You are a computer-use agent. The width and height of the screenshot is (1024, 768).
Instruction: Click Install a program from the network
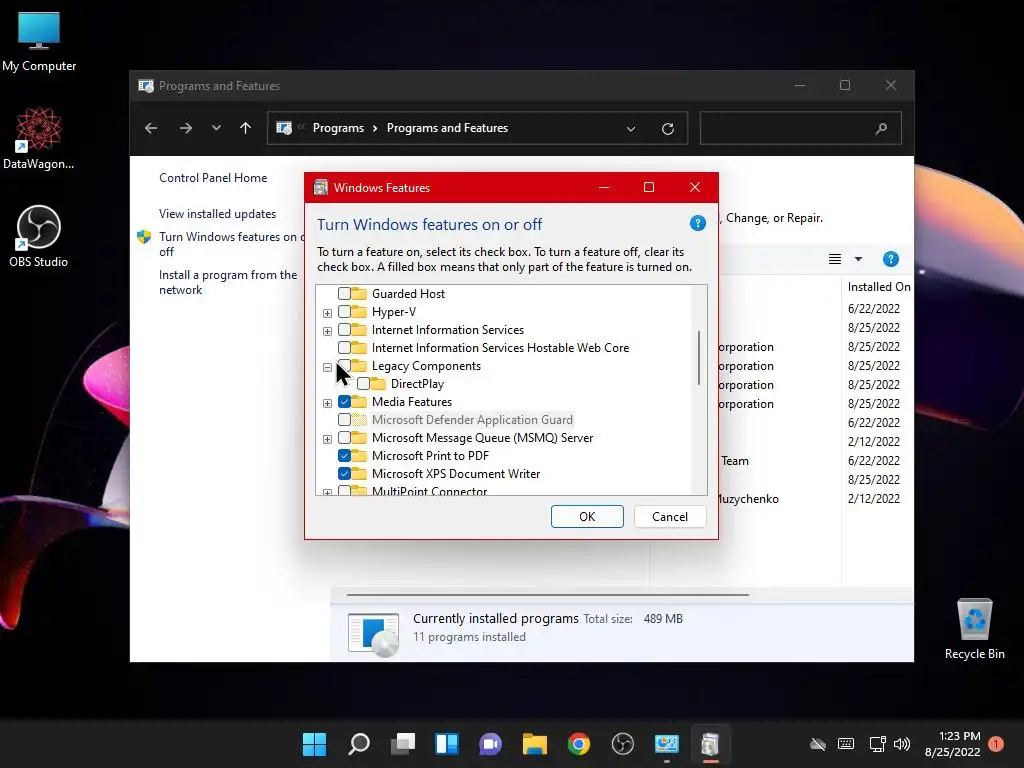tap(228, 282)
